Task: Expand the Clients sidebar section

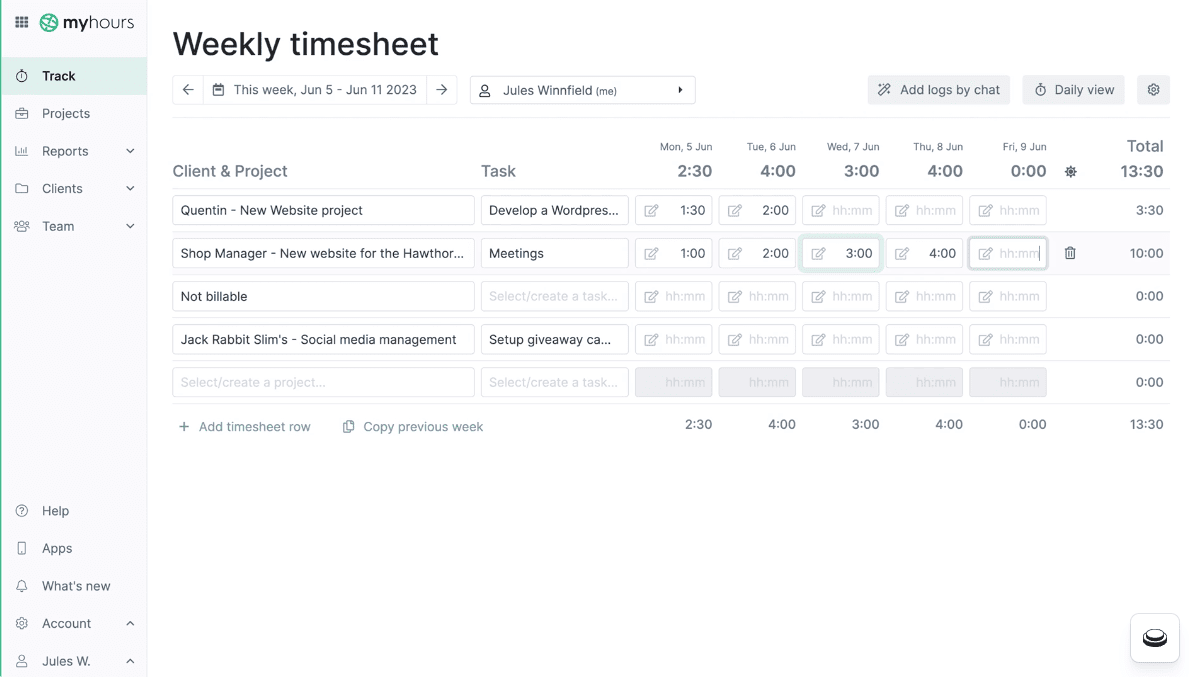Action: (x=130, y=189)
